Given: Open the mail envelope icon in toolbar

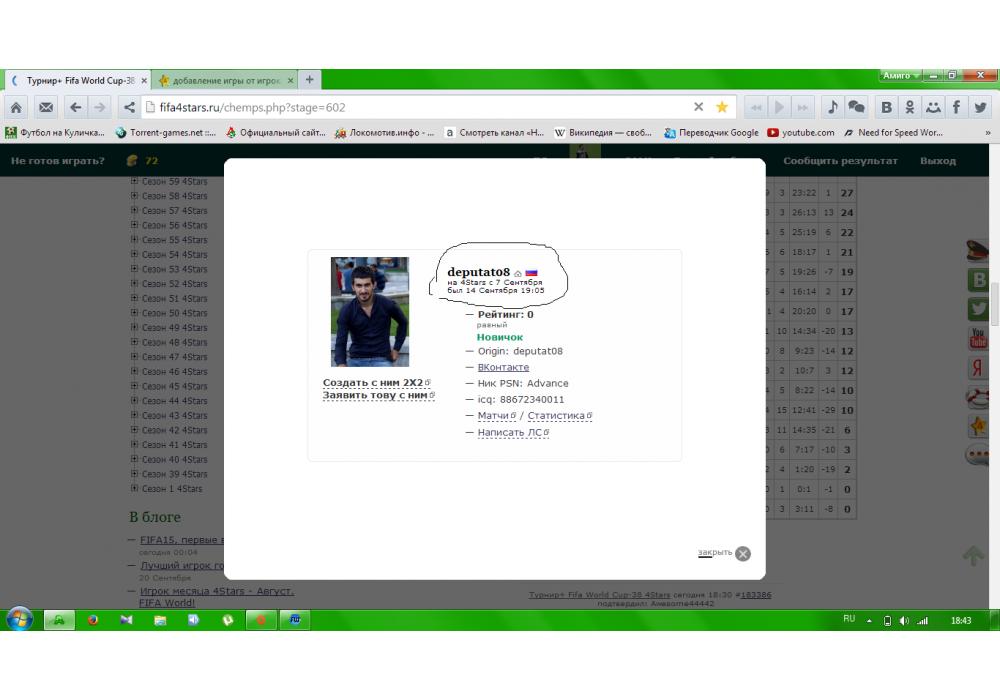Looking at the screenshot, I should pyautogui.click(x=46, y=107).
